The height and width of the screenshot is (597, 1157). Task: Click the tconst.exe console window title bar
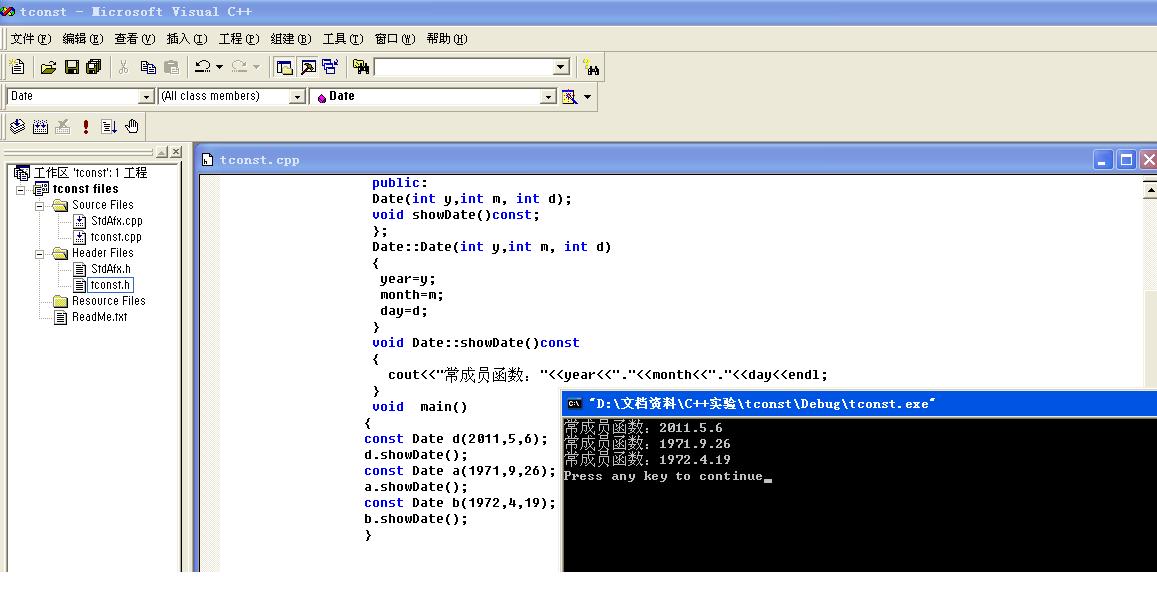click(860, 404)
